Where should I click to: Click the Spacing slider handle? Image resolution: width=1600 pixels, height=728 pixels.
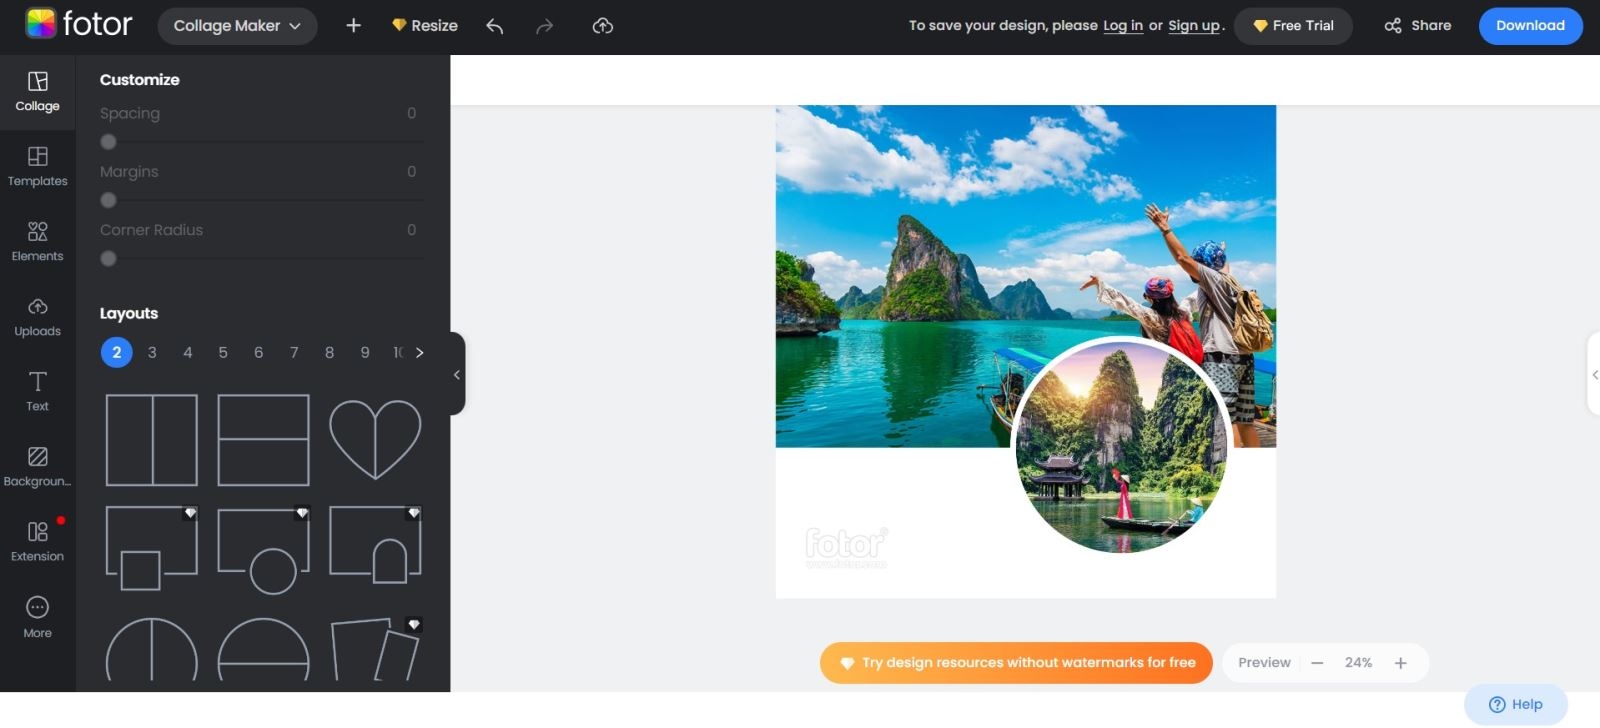[x=108, y=142]
